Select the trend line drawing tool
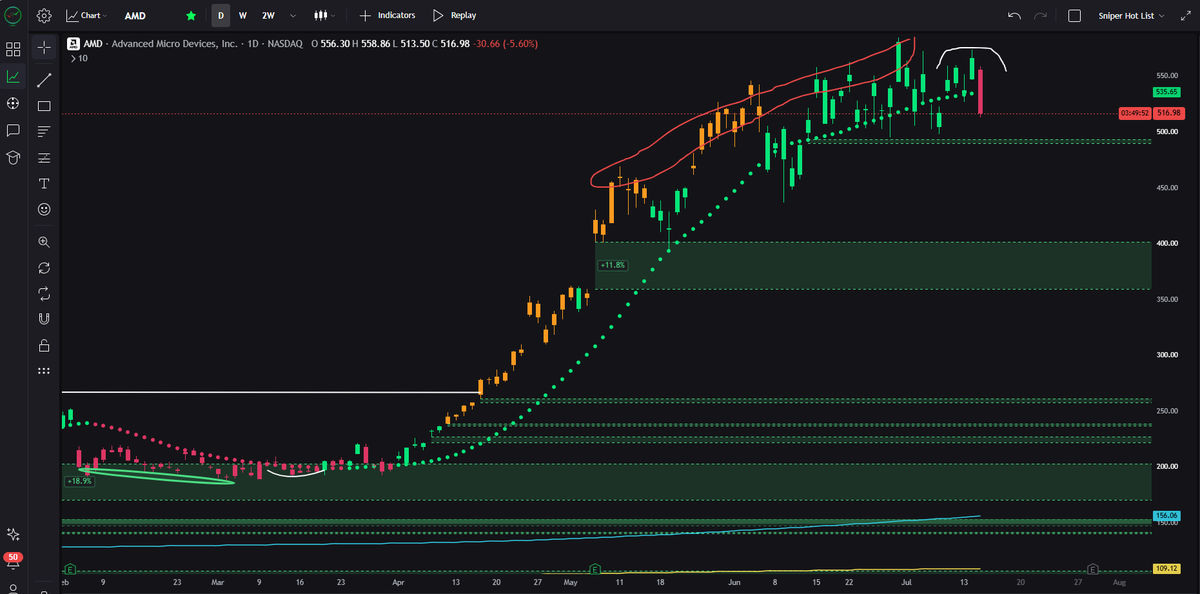1200x594 pixels. pyautogui.click(x=44, y=79)
